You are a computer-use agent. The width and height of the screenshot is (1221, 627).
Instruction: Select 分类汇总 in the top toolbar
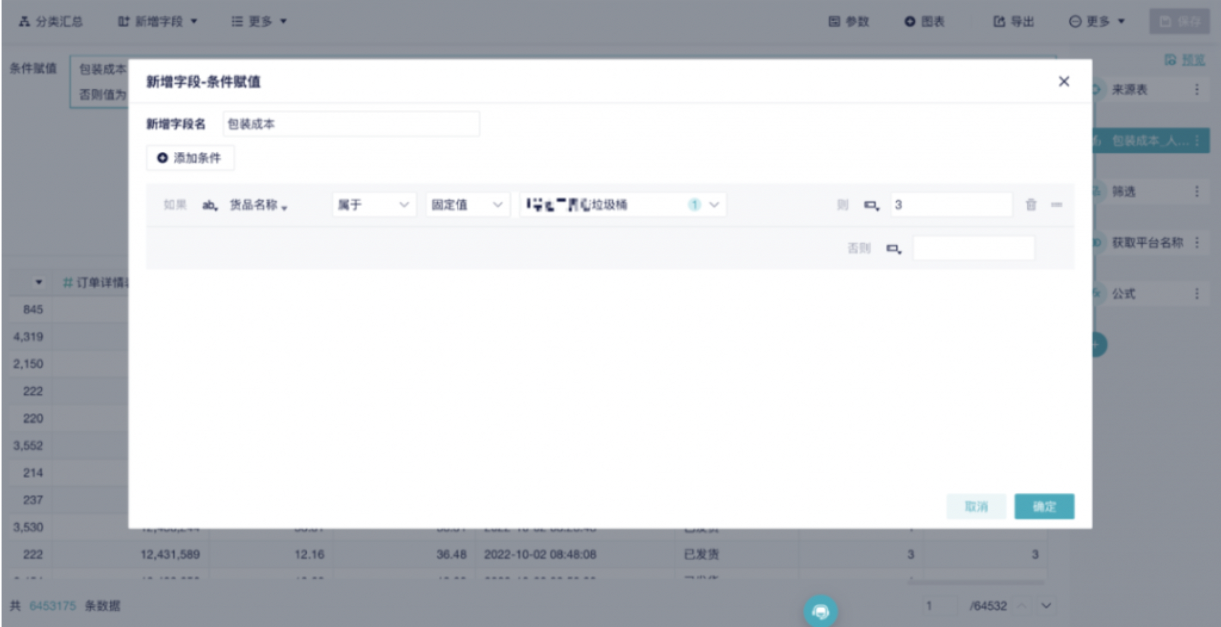[51, 21]
